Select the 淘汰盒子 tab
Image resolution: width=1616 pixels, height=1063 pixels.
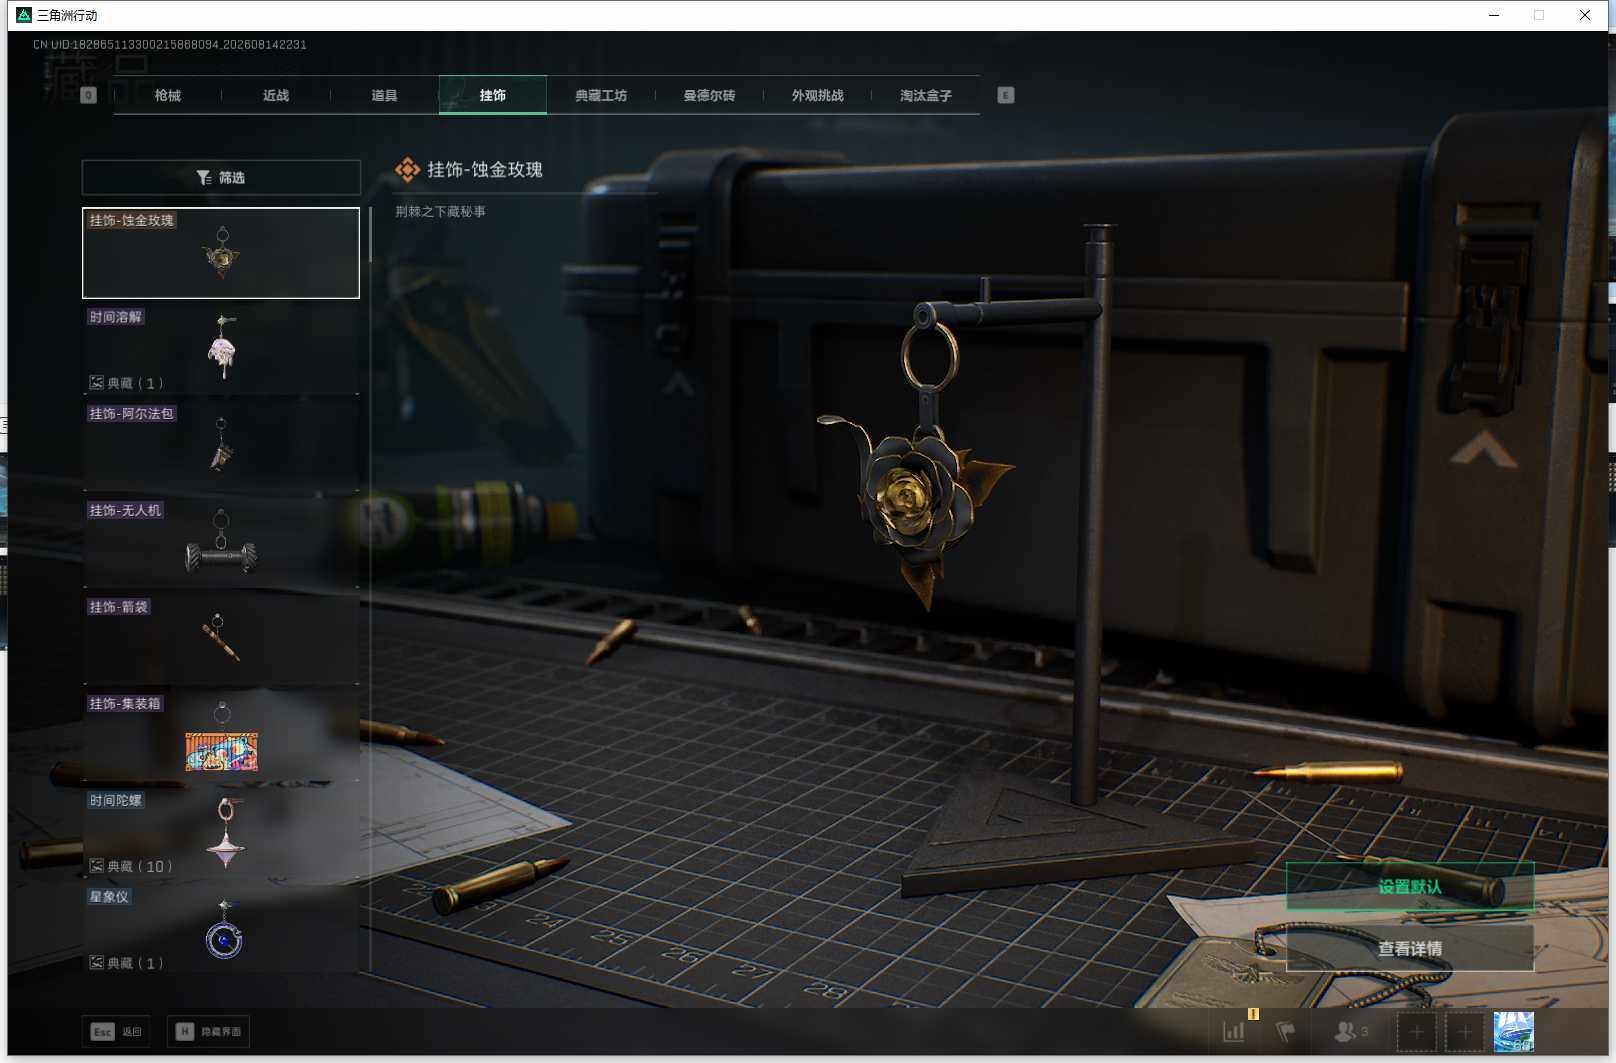tap(926, 95)
